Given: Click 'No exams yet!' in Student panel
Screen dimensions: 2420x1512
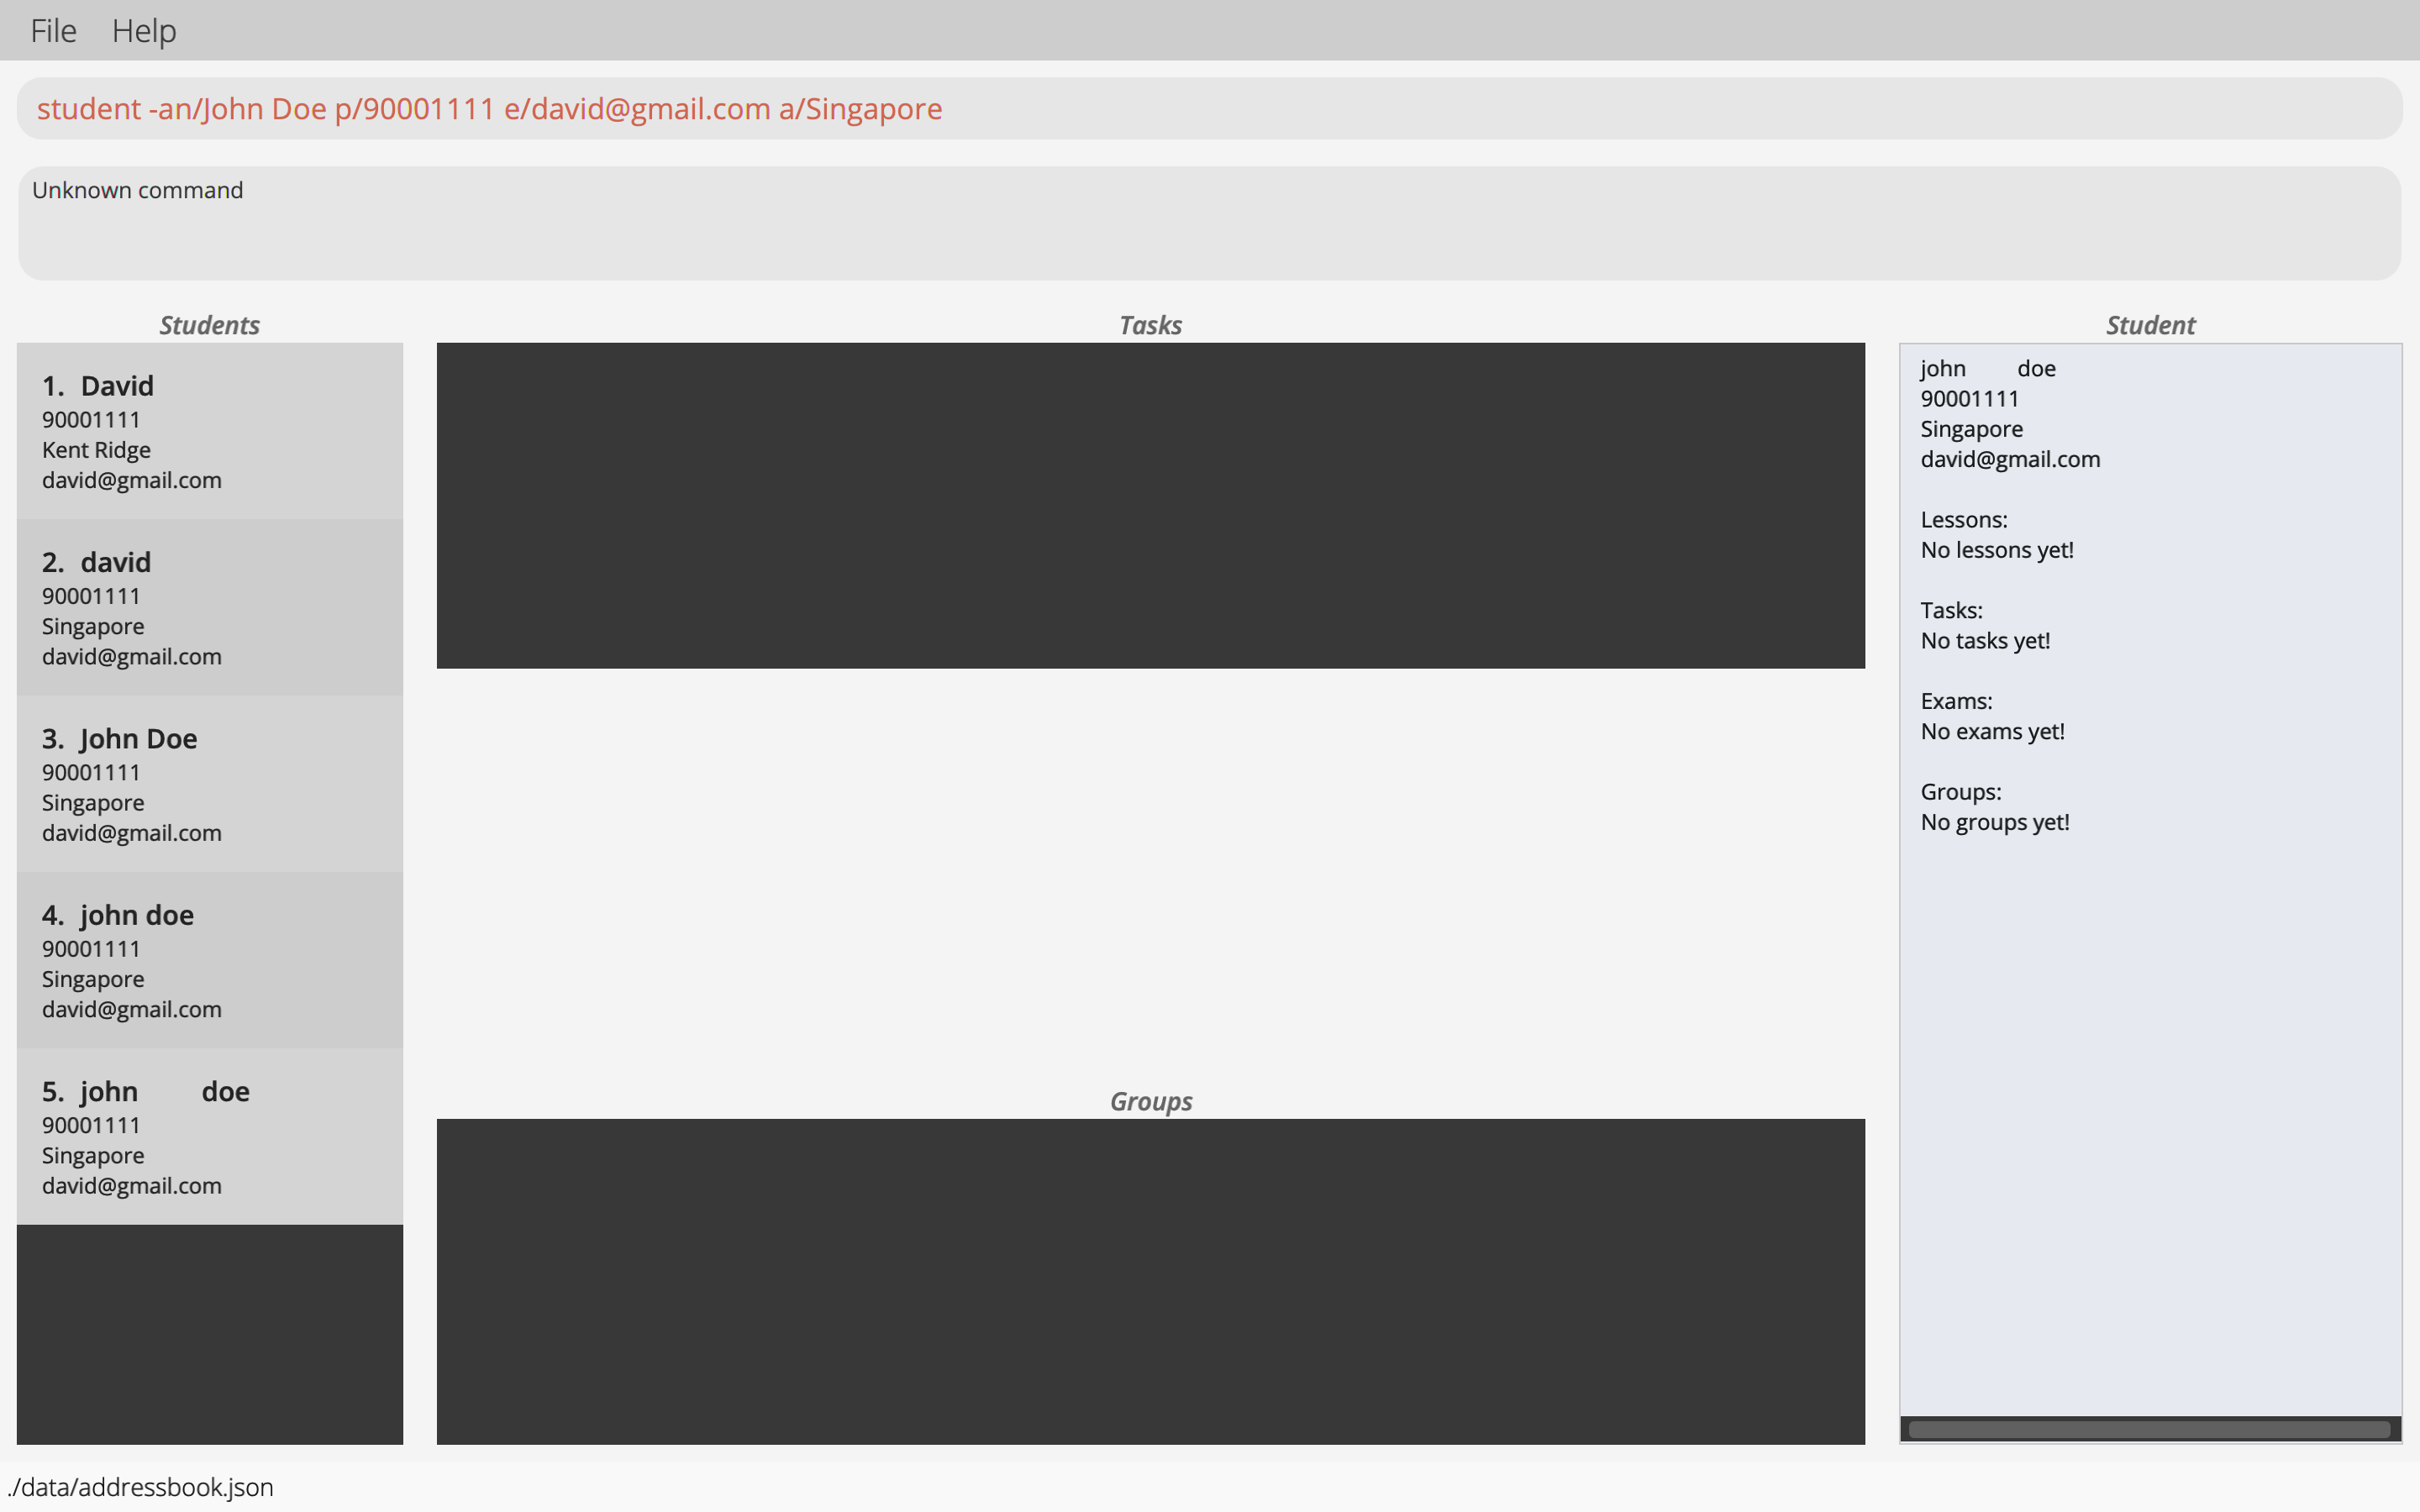Looking at the screenshot, I should pos(1992,732).
